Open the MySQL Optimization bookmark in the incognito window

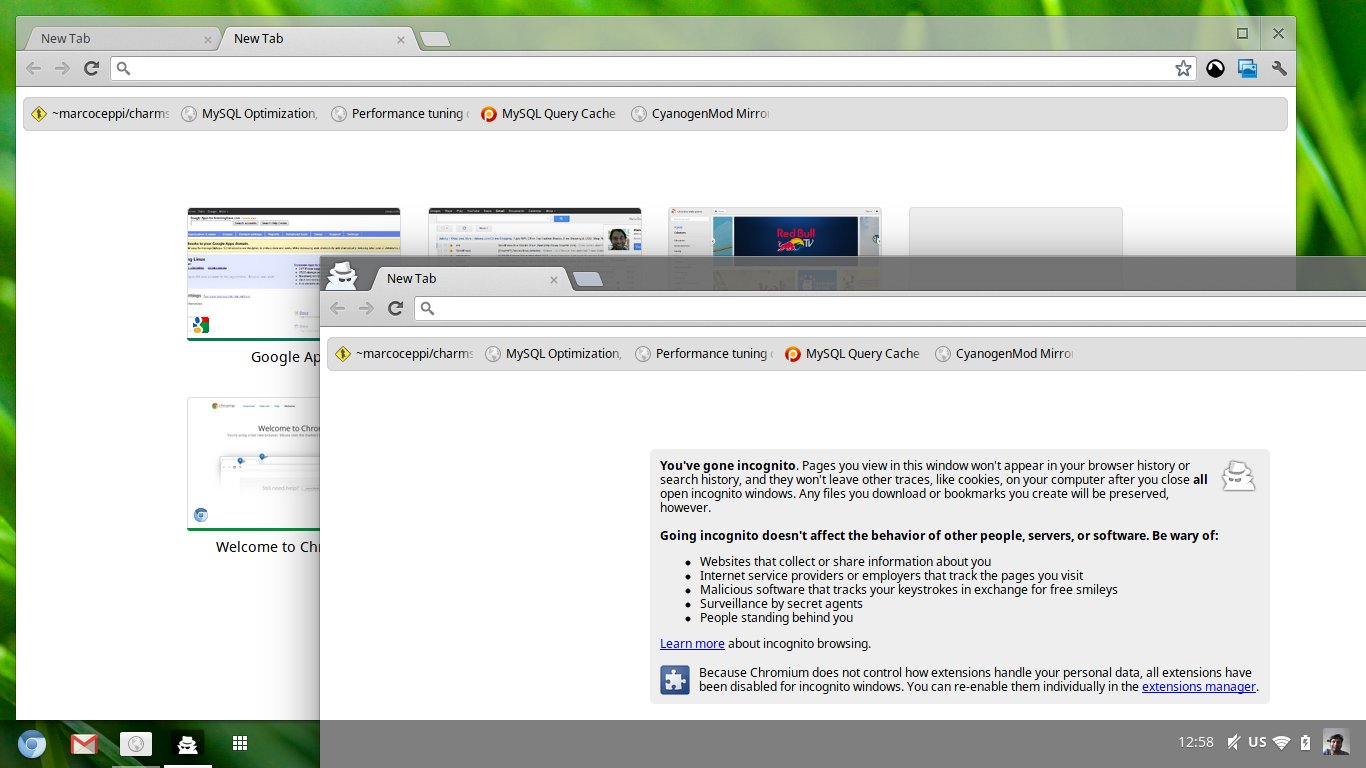click(x=553, y=354)
